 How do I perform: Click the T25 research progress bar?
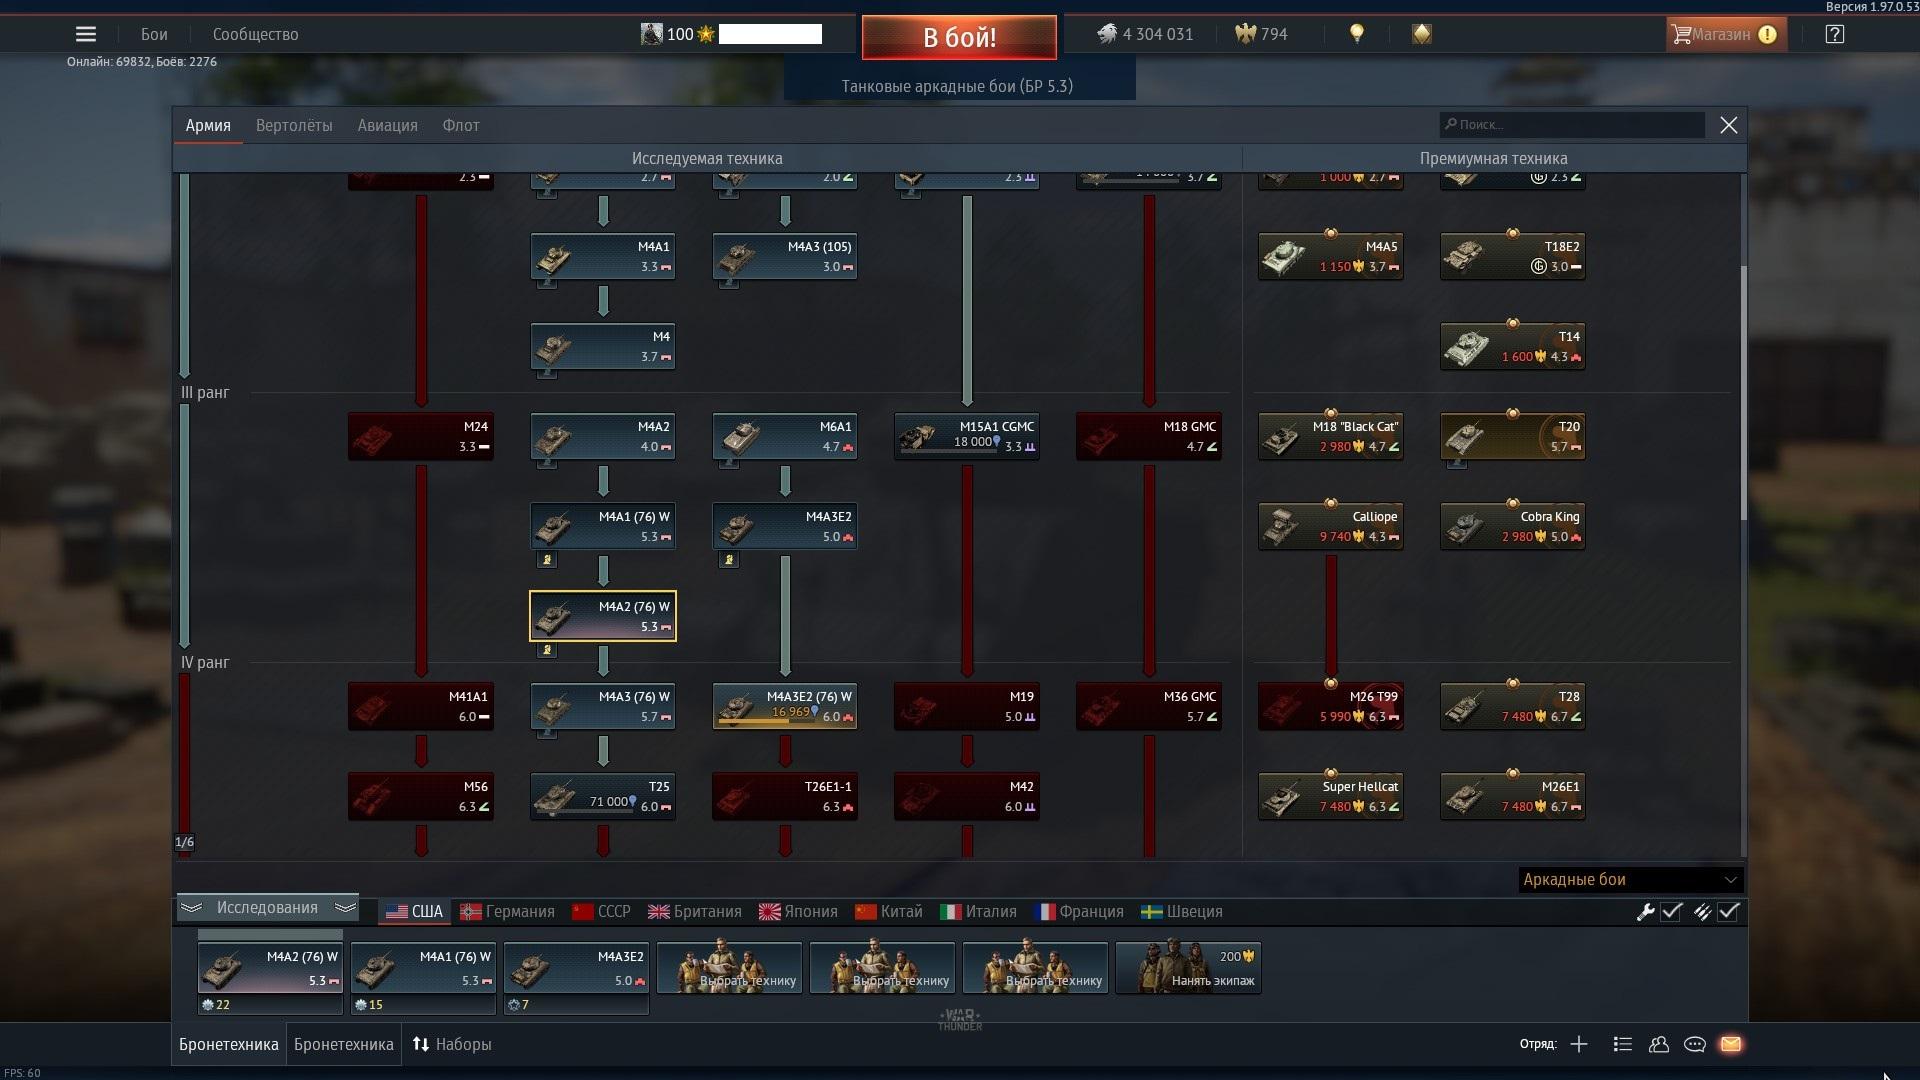[584, 811]
